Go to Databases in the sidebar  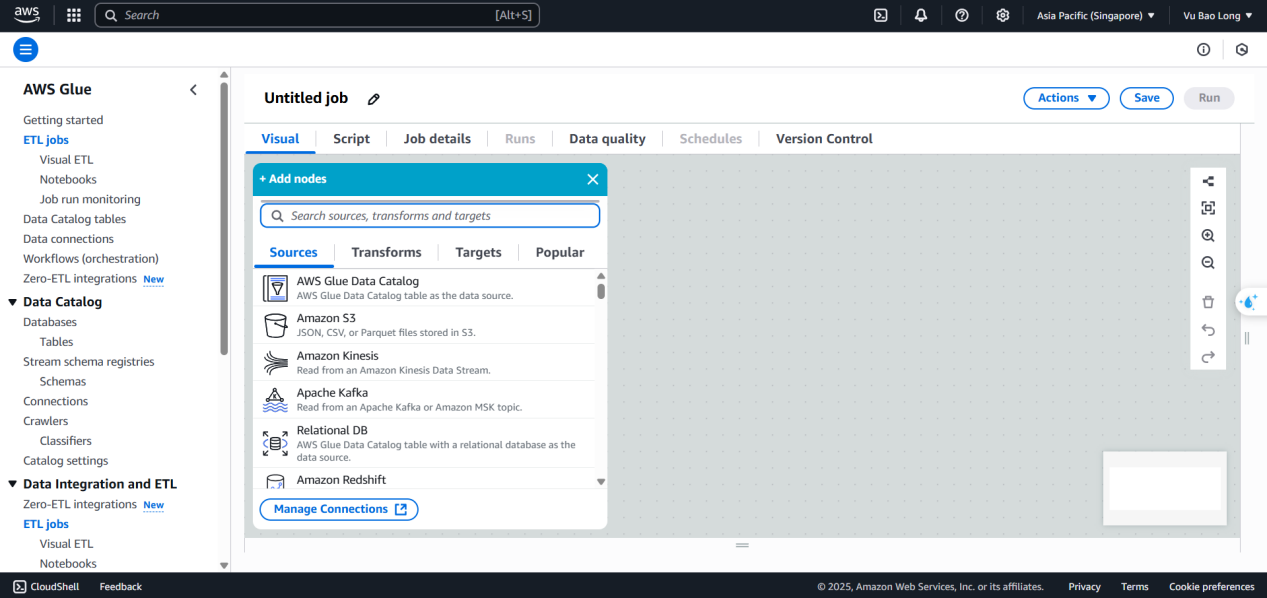pos(50,322)
